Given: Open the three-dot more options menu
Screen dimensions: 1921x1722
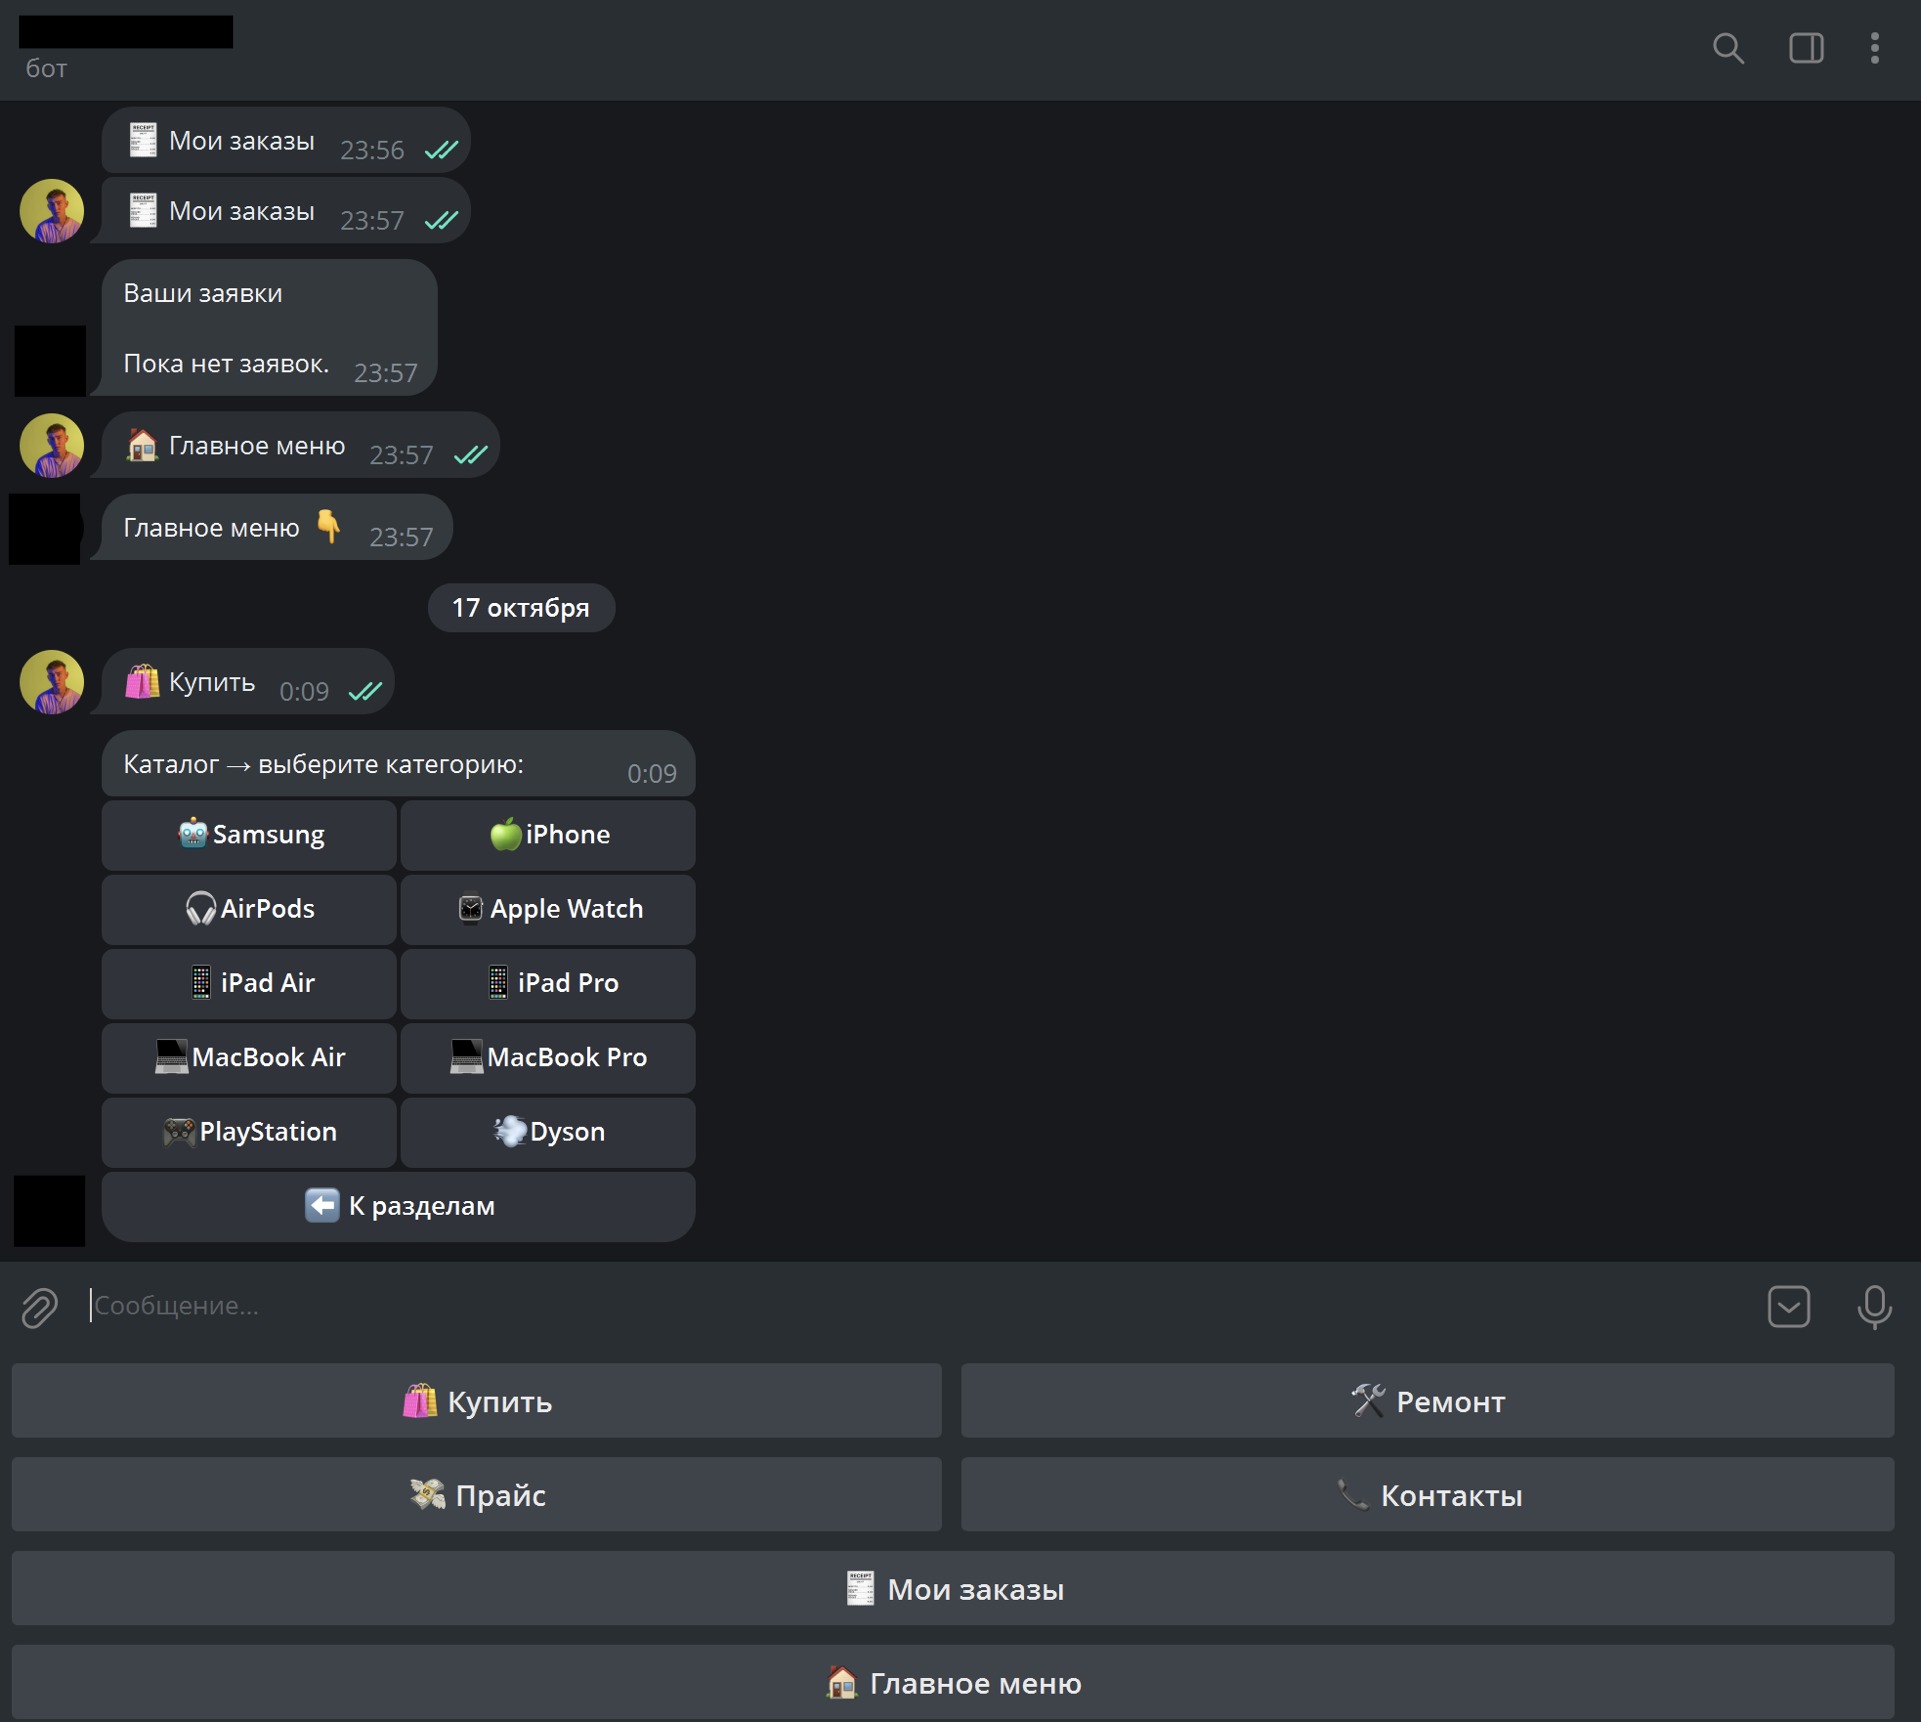Looking at the screenshot, I should (x=1874, y=48).
